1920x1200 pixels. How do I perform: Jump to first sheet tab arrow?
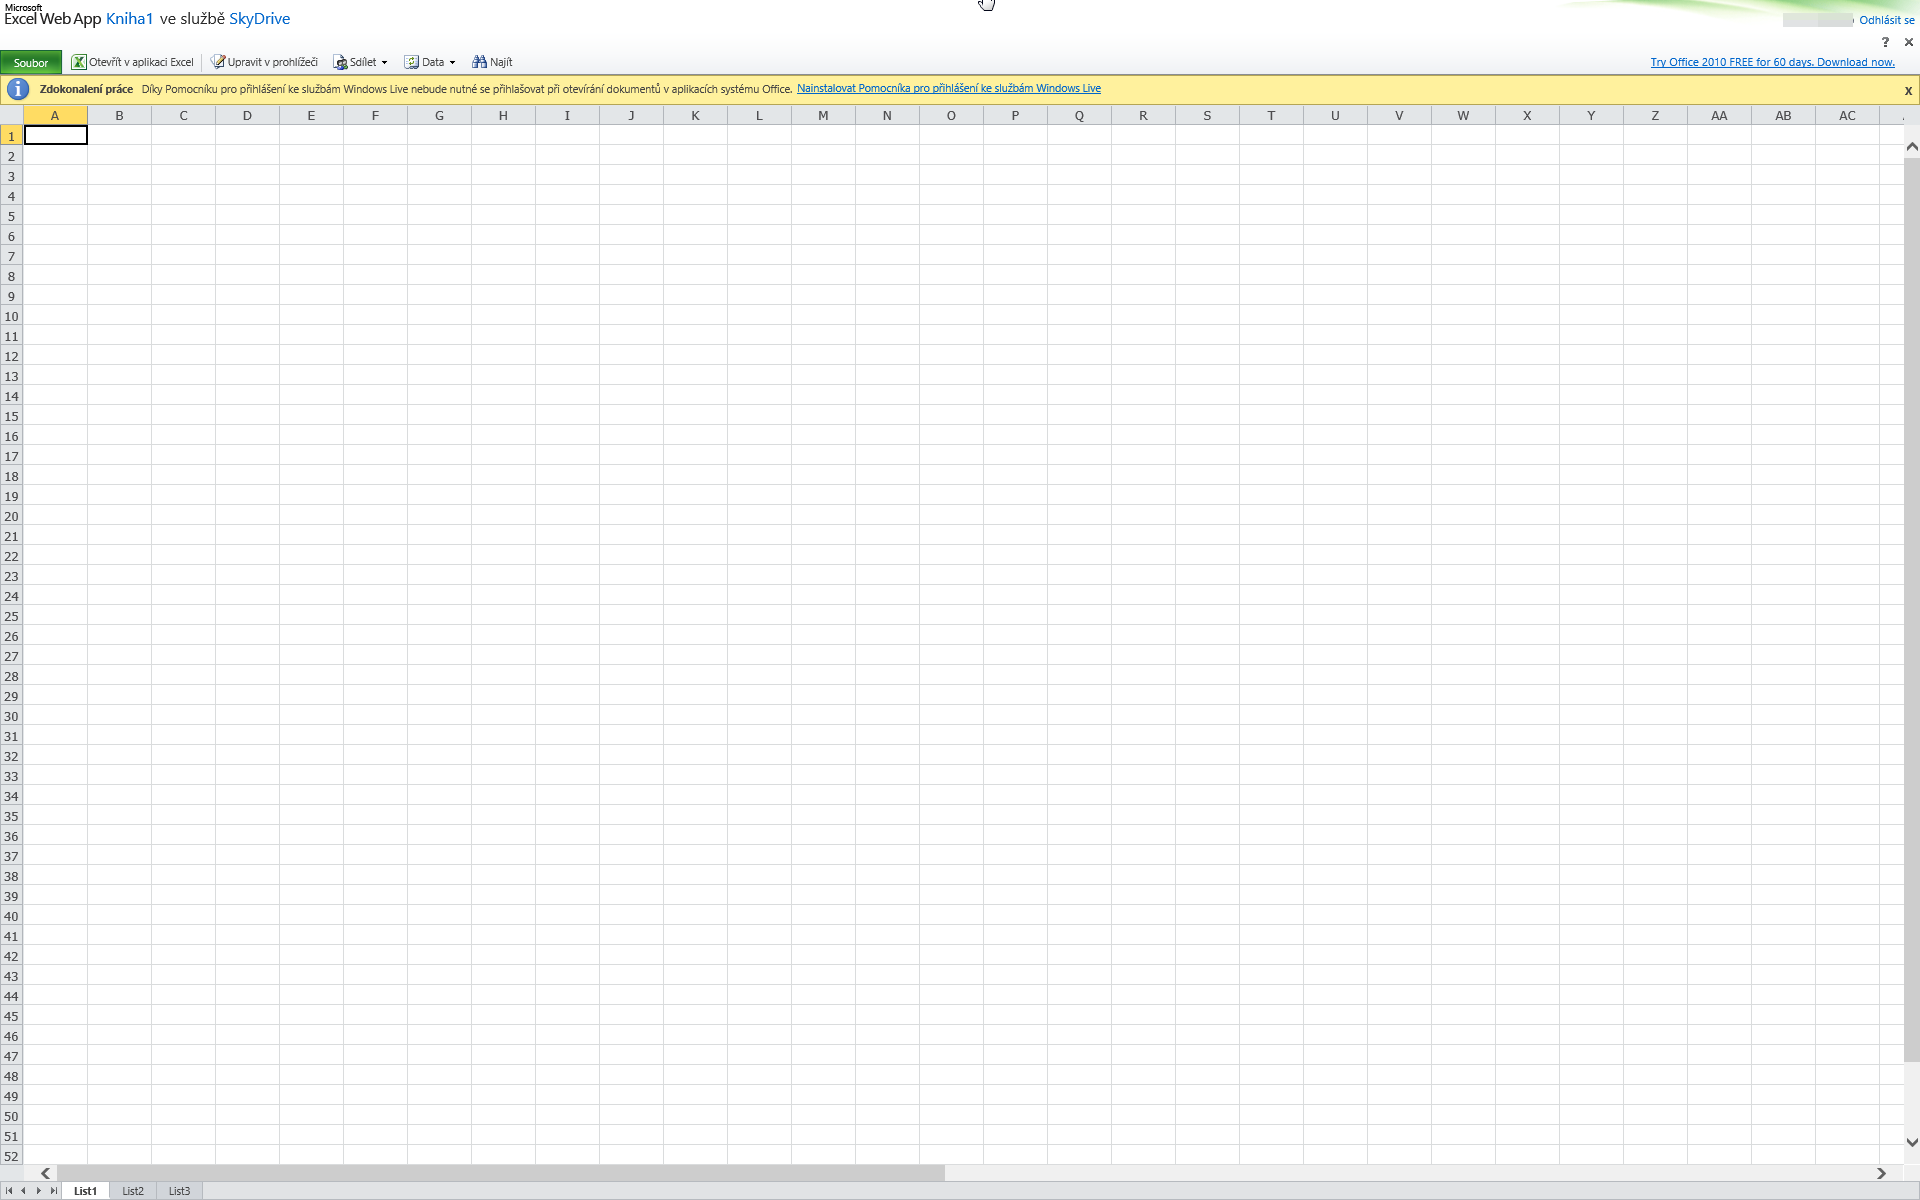(x=9, y=1191)
